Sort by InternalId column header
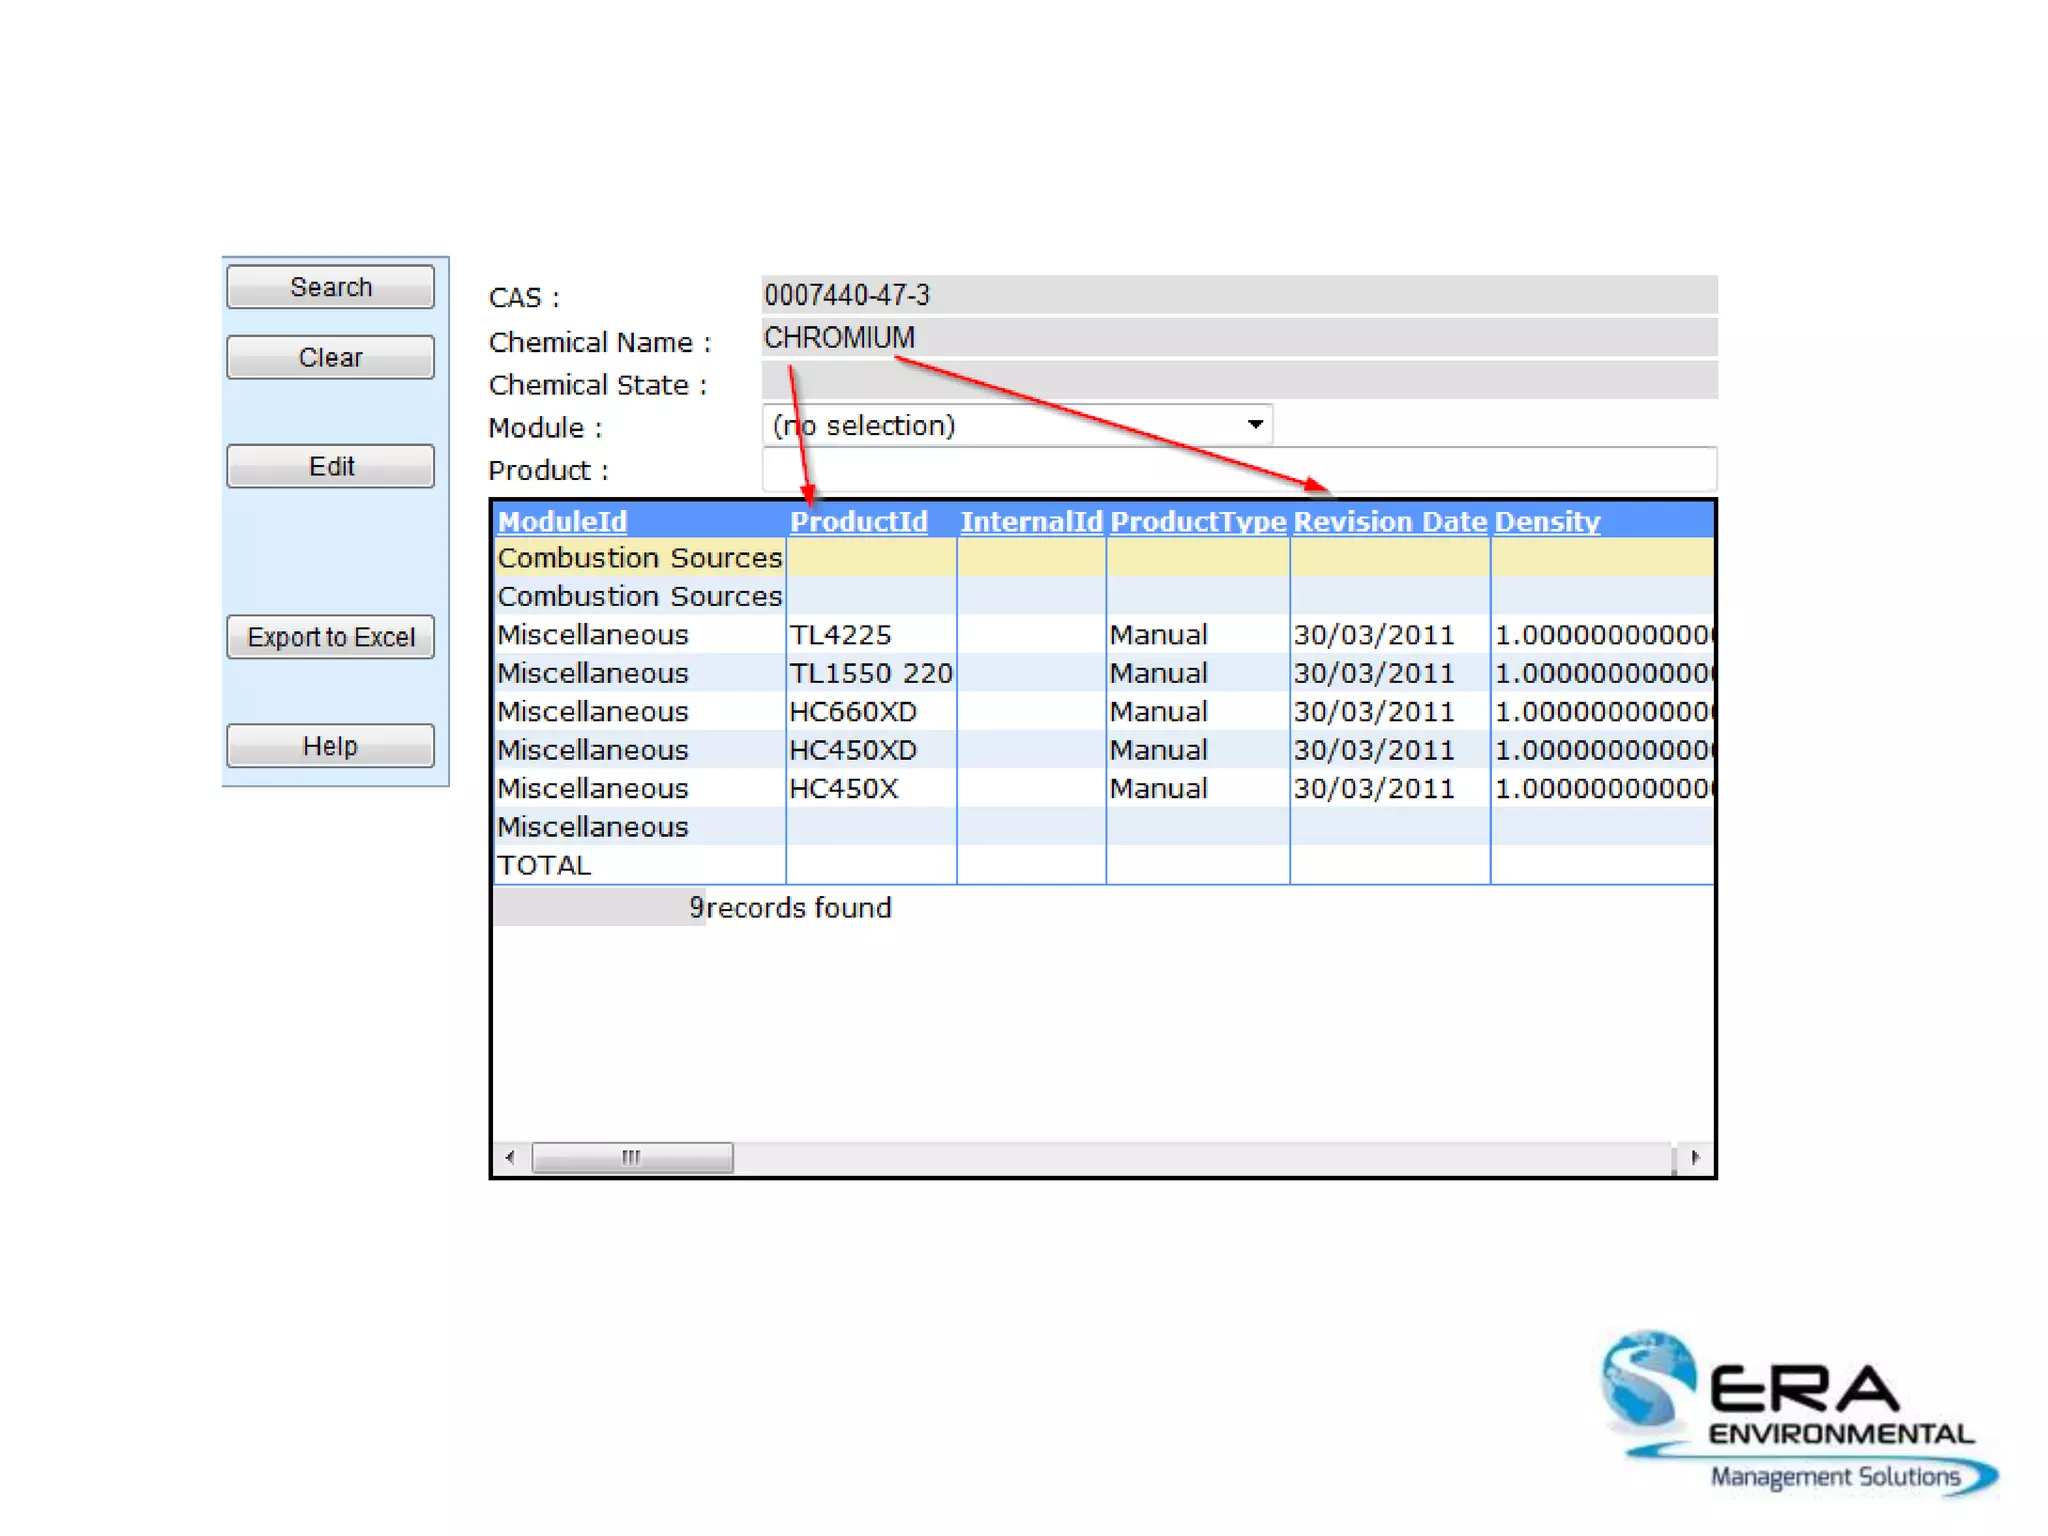The image size is (2048, 1536). 1030,521
